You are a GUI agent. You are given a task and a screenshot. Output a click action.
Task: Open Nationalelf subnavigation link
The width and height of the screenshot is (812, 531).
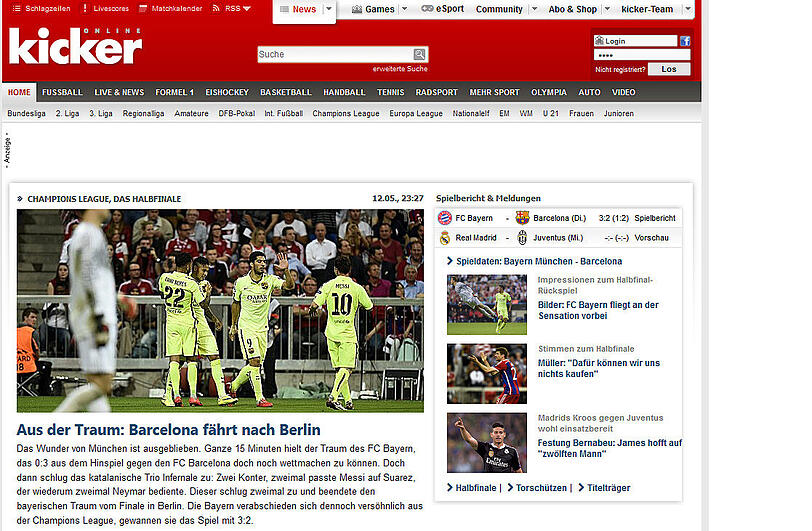[471, 113]
